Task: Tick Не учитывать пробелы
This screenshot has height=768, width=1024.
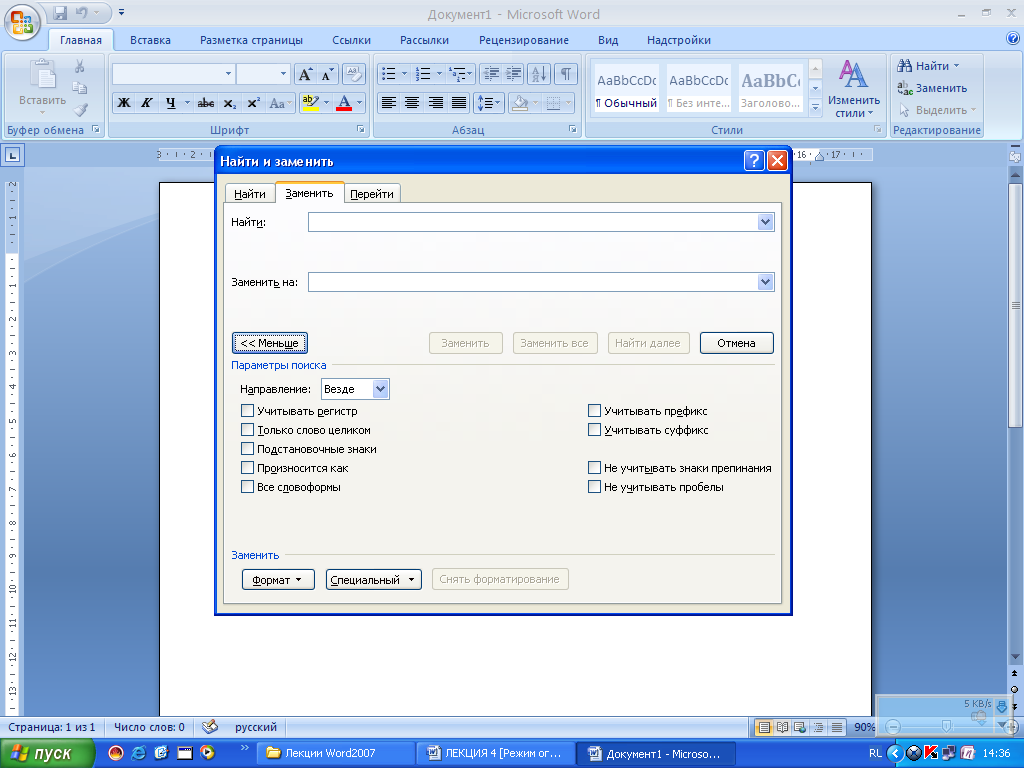Action: tap(594, 487)
